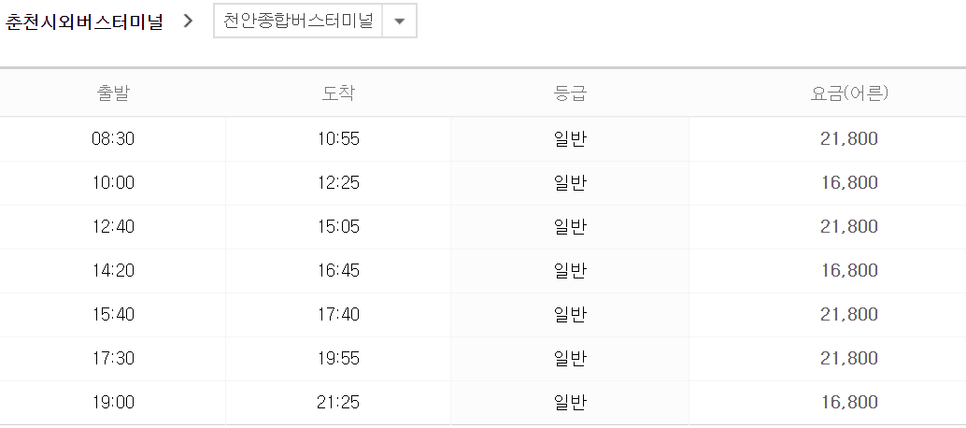Click the 16,800 fare for 10:00 bus
The image size is (966, 428).
(x=849, y=183)
